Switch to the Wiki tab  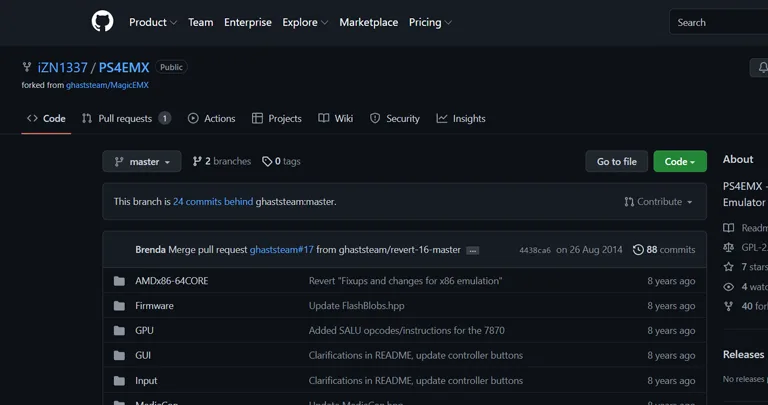pos(336,119)
